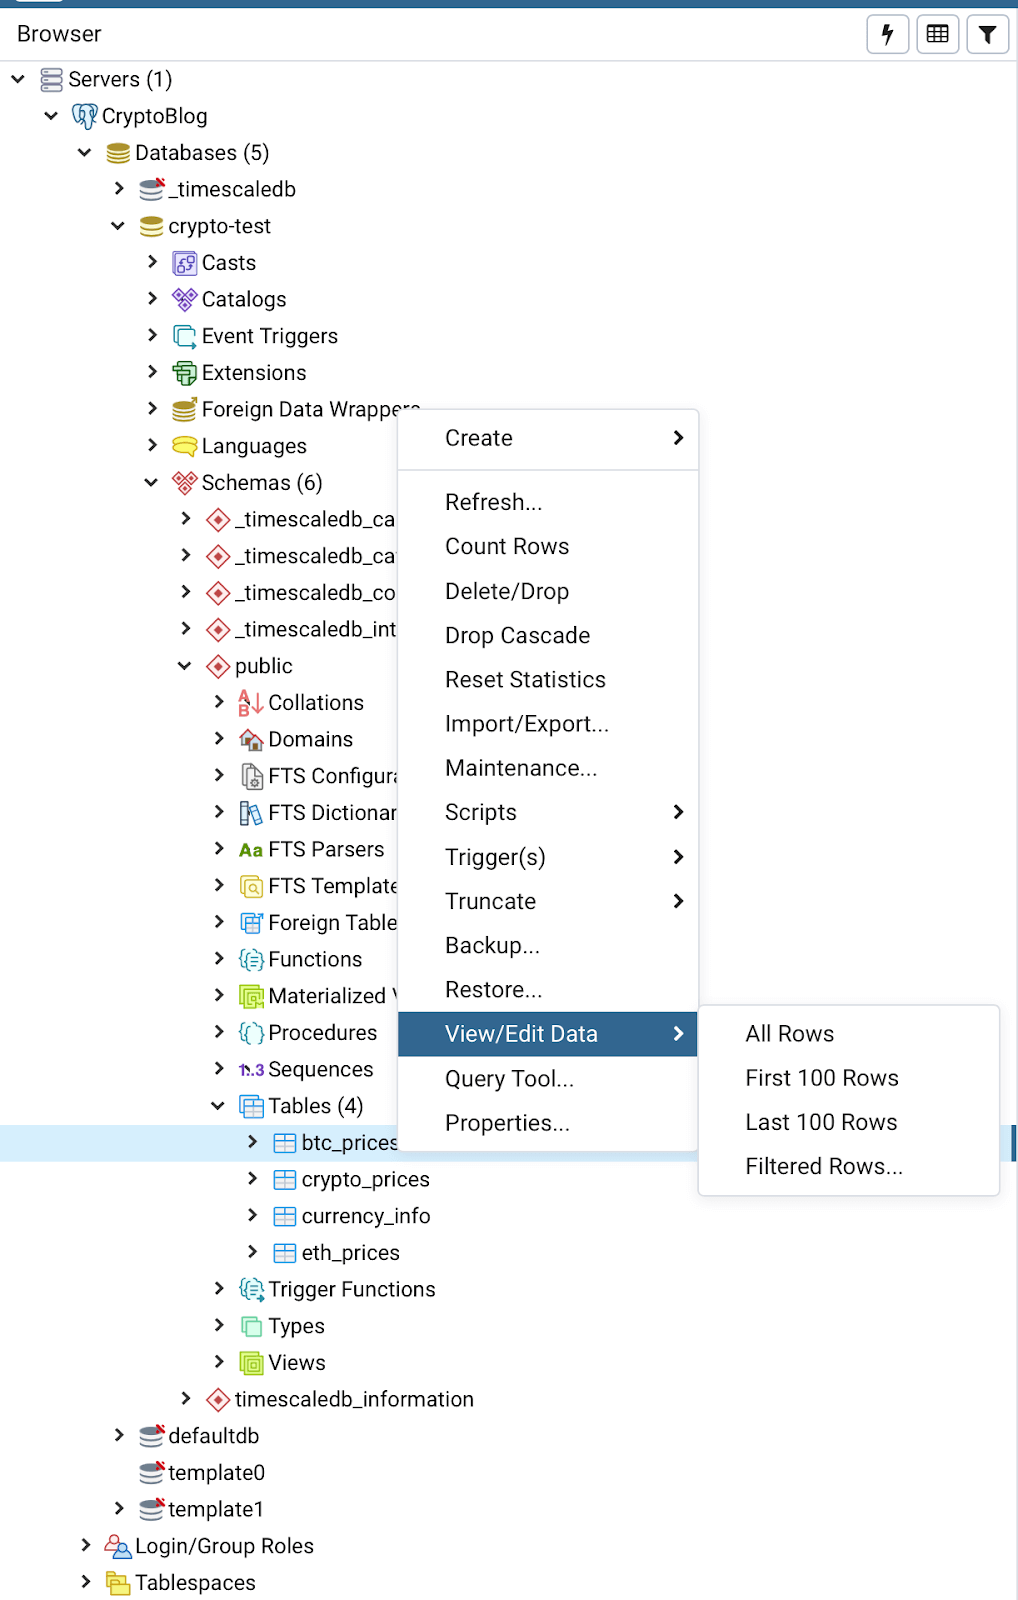This screenshot has height=1600, width=1018.
Task: Click the Login/Group Roles icon
Action: coord(118,1546)
